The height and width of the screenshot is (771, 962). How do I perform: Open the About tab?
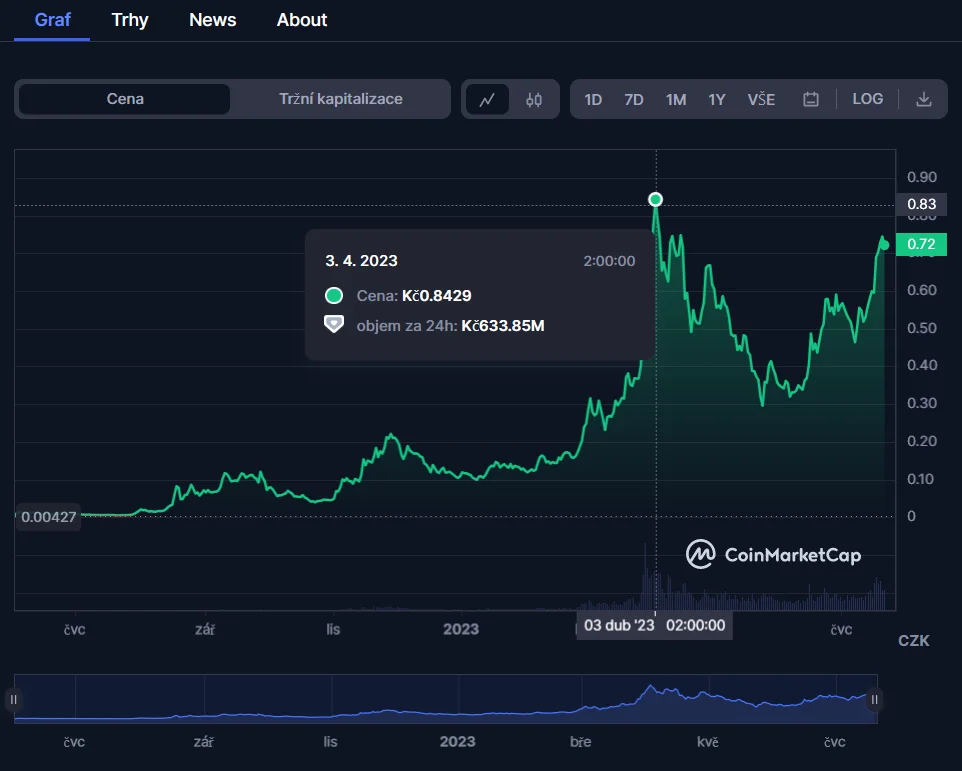302,20
